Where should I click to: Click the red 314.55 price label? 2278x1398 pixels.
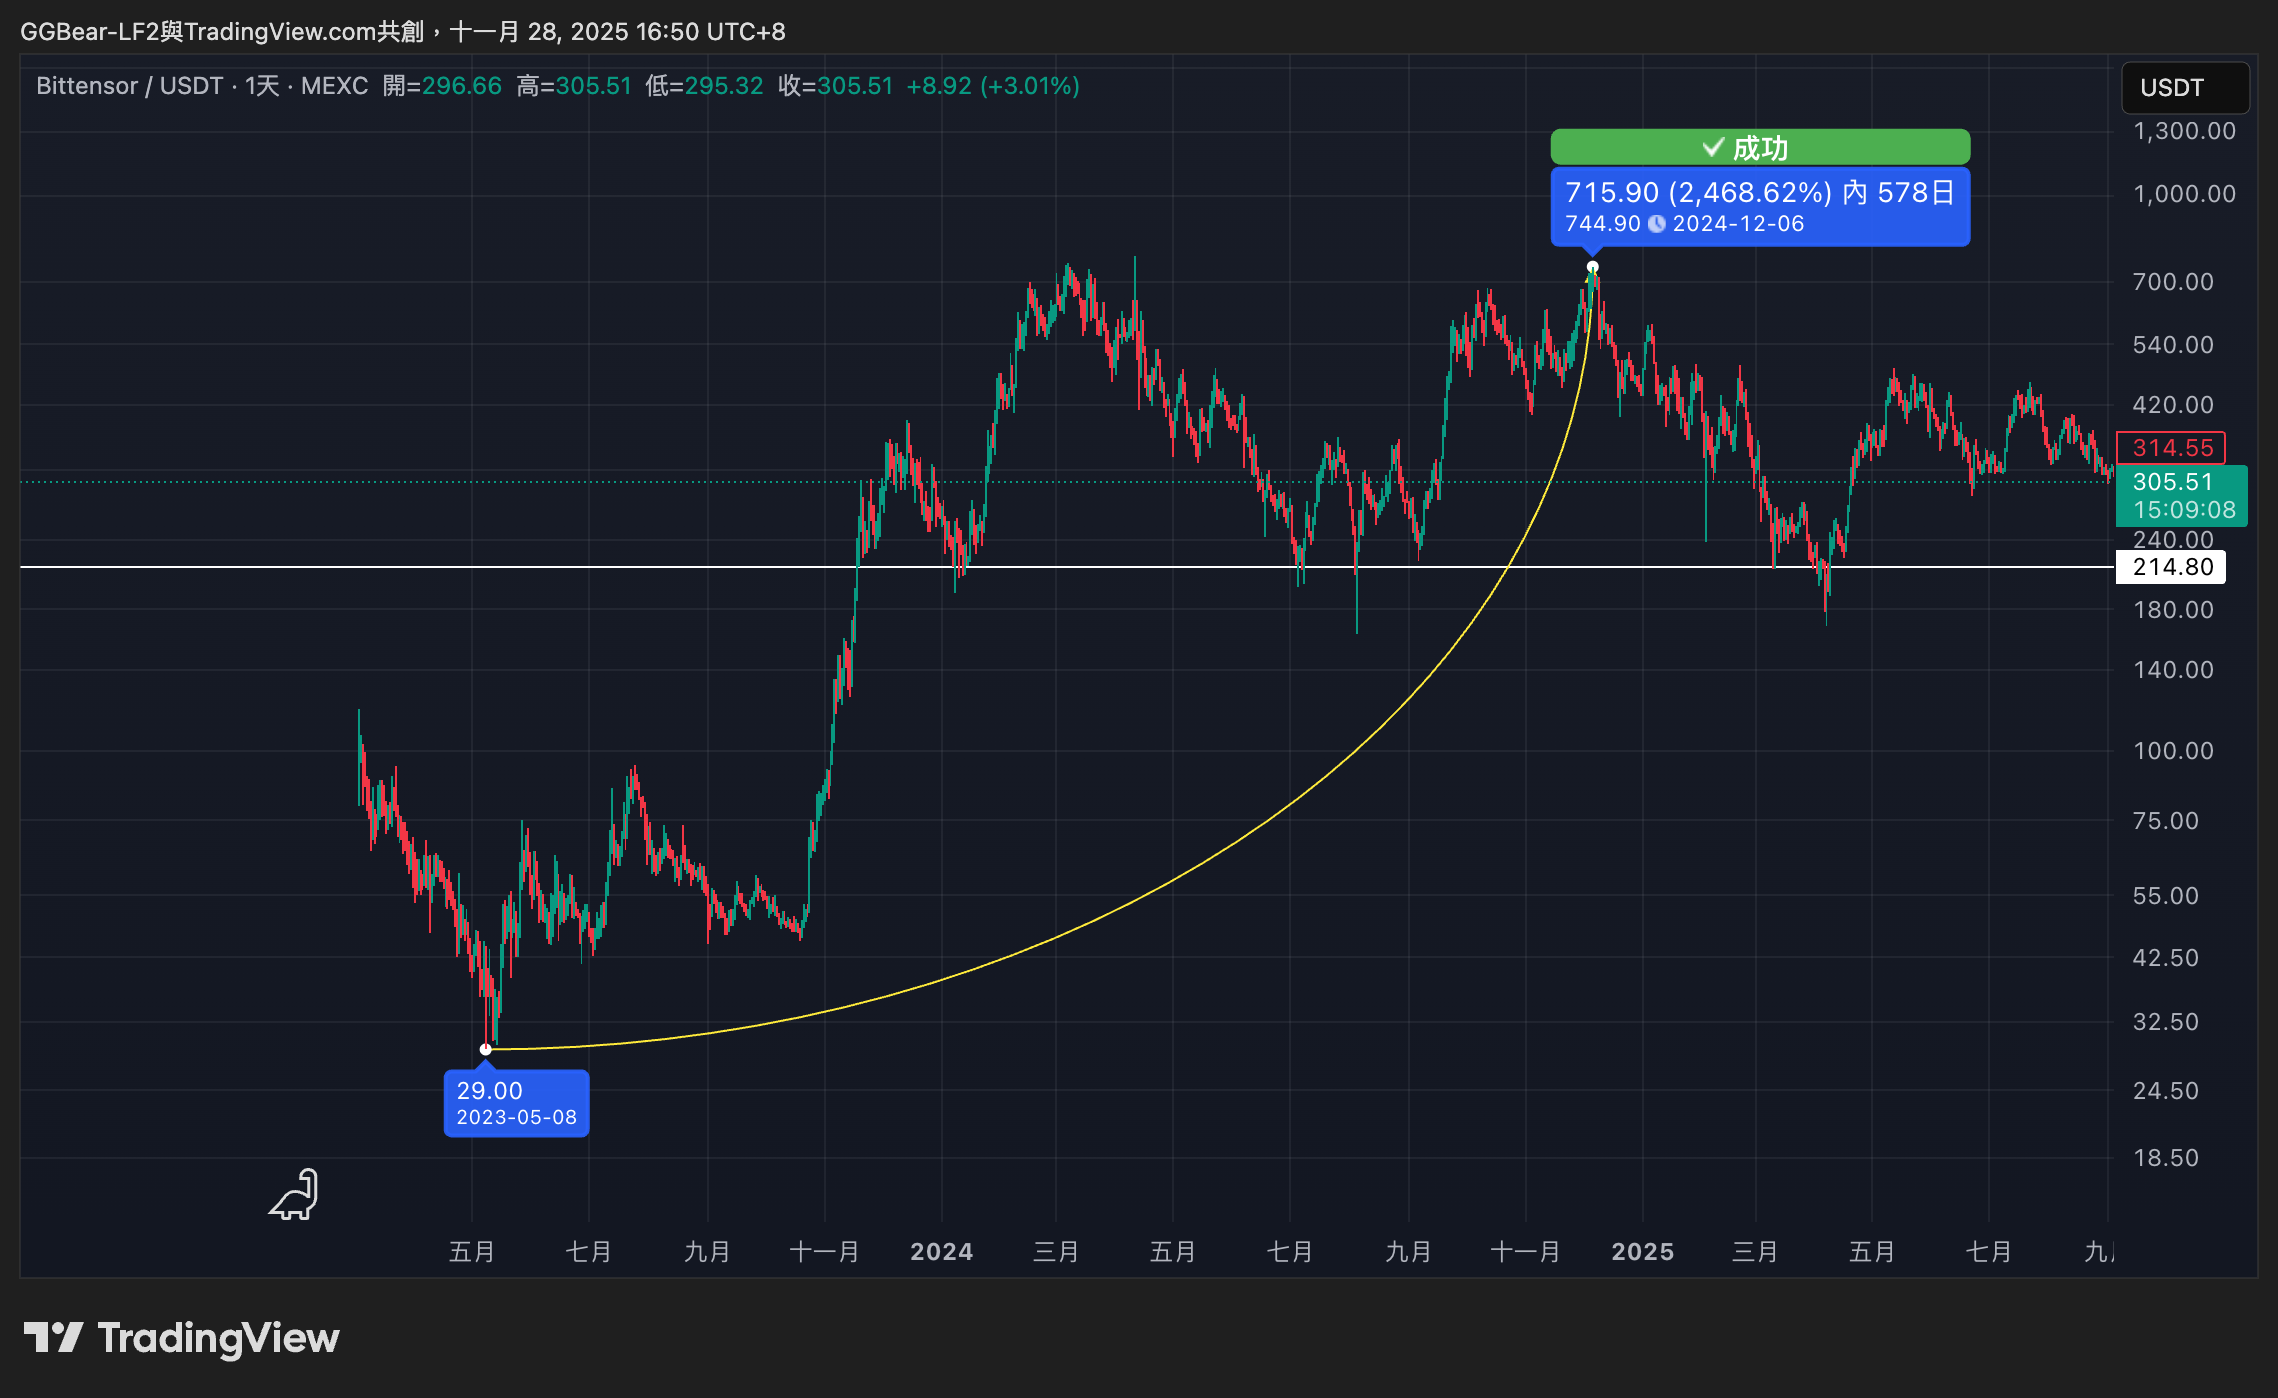[x=2171, y=448]
